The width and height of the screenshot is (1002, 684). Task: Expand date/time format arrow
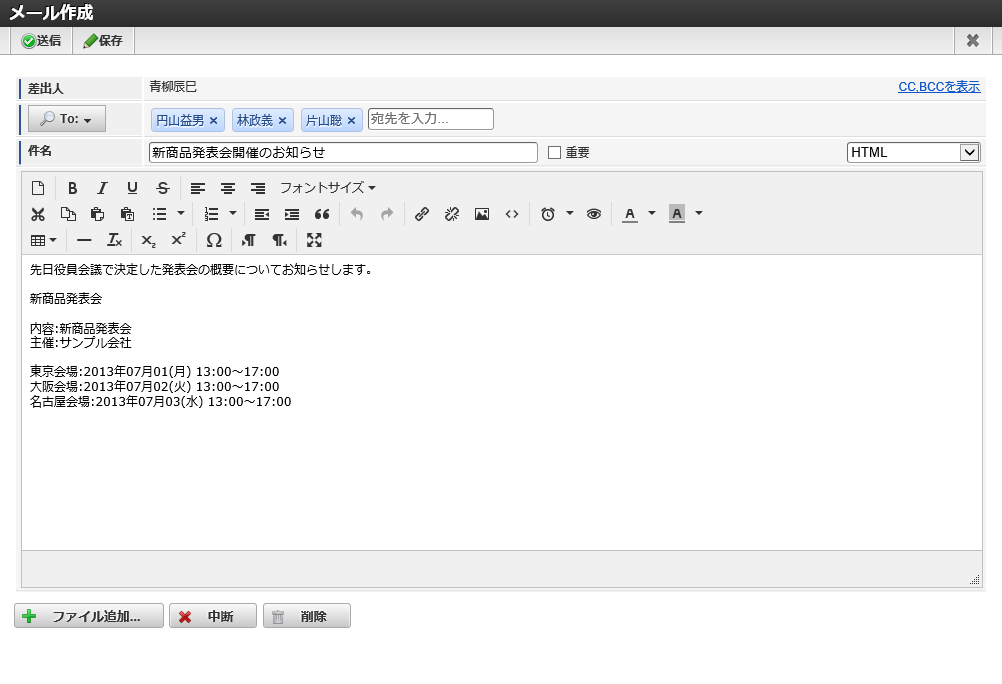[x=569, y=214]
